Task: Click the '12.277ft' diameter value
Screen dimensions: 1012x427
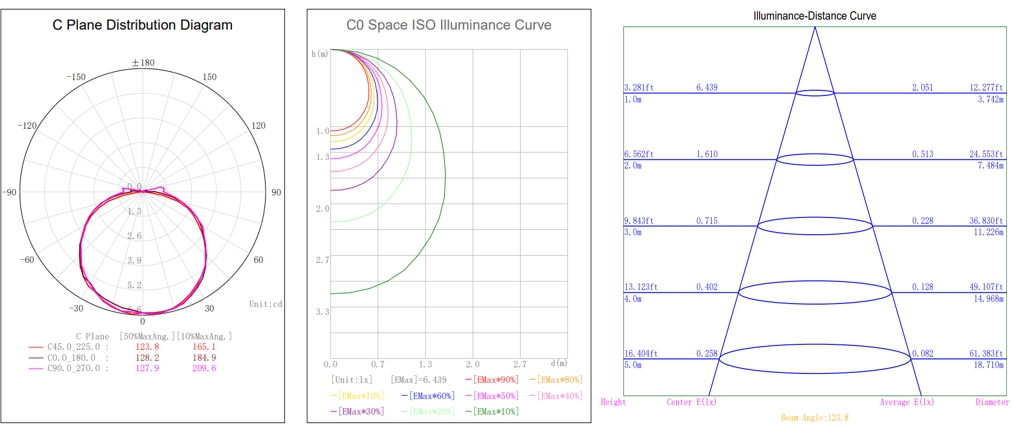Action: [x=987, y=87]
